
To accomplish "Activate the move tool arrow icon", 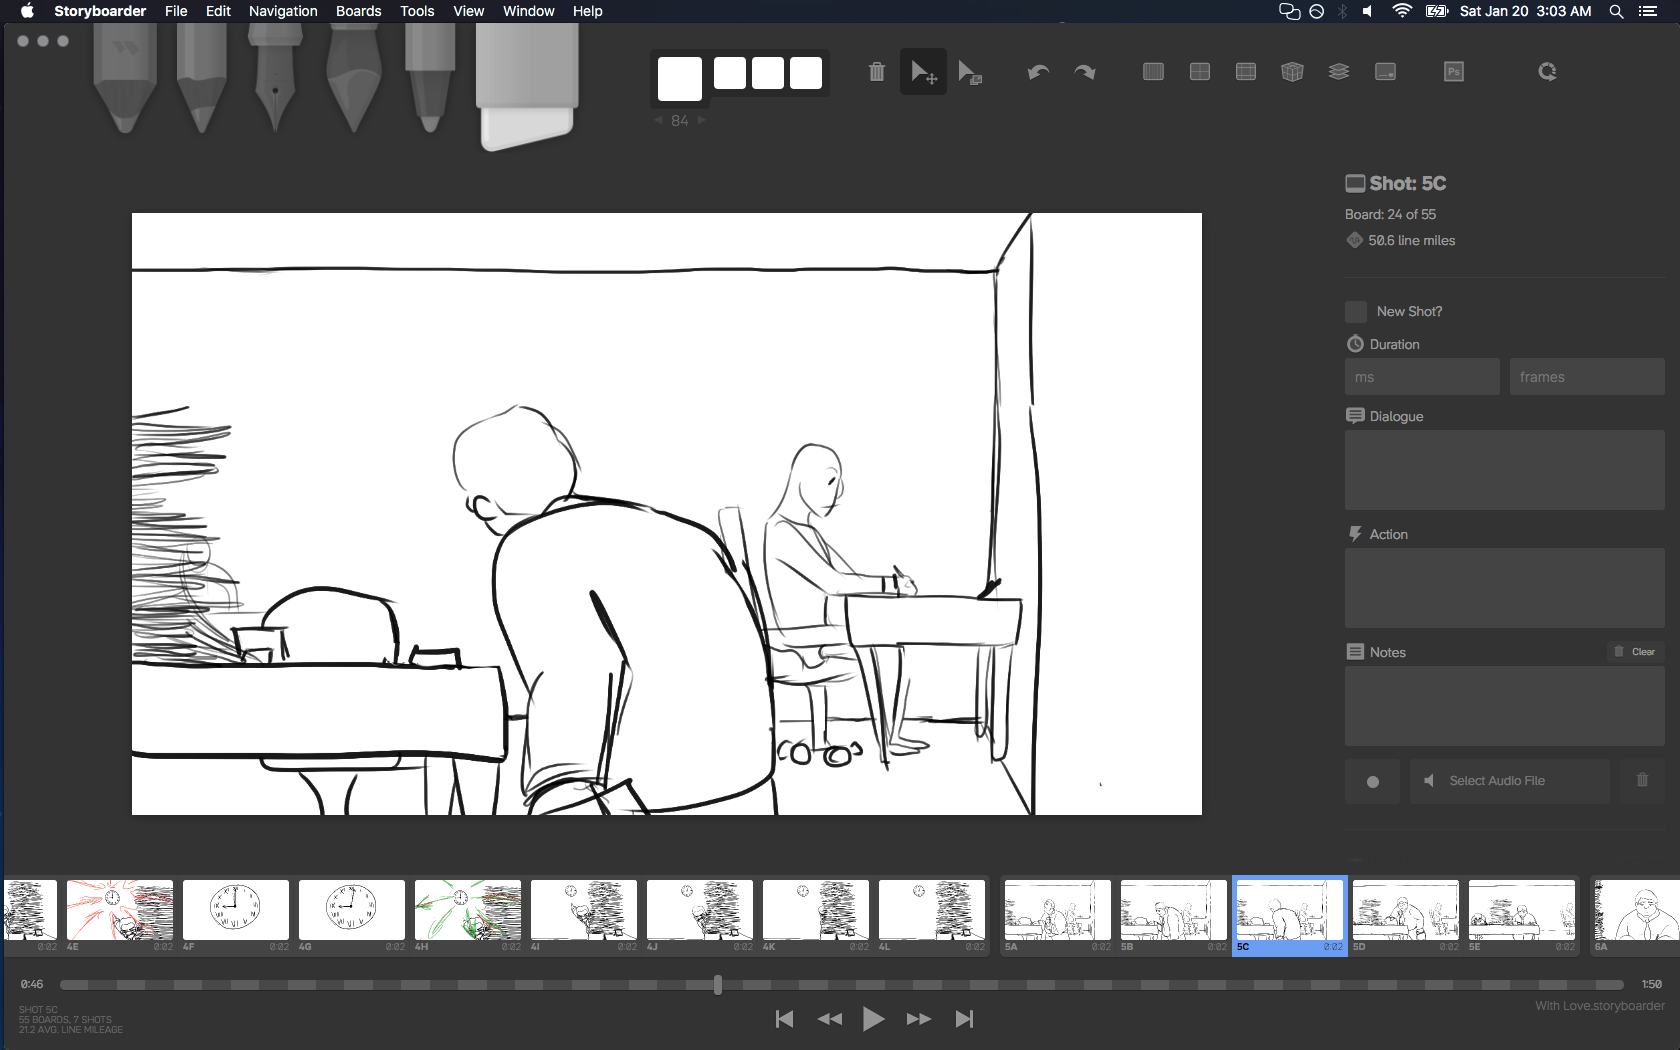I will [923, 72].
